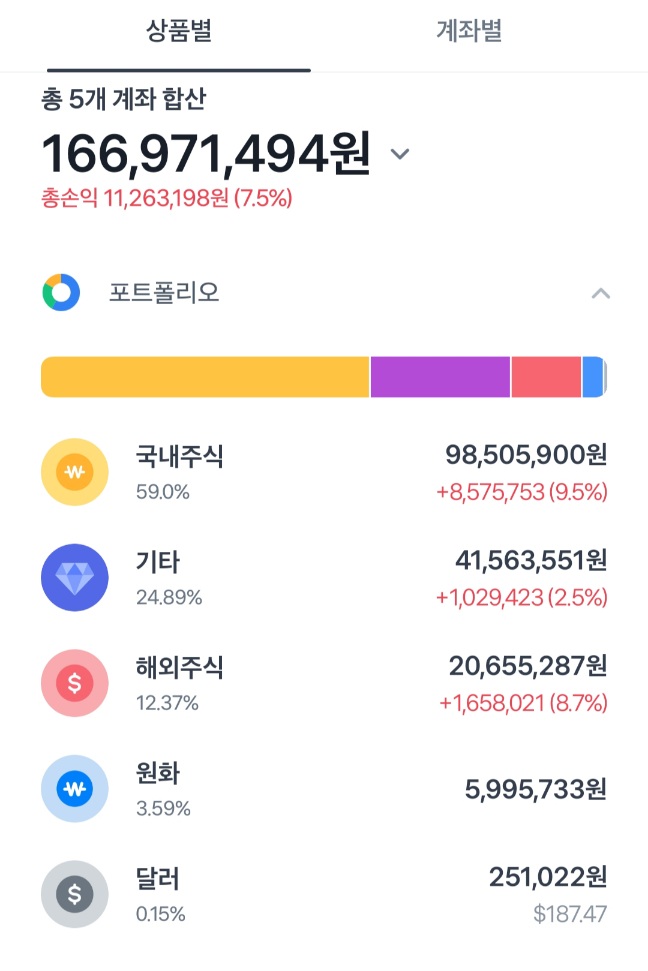Open the 해외주식 20,655,287원 amount
Image resolution: width=648 pixels, height=971 pixels.
[528, 666]
